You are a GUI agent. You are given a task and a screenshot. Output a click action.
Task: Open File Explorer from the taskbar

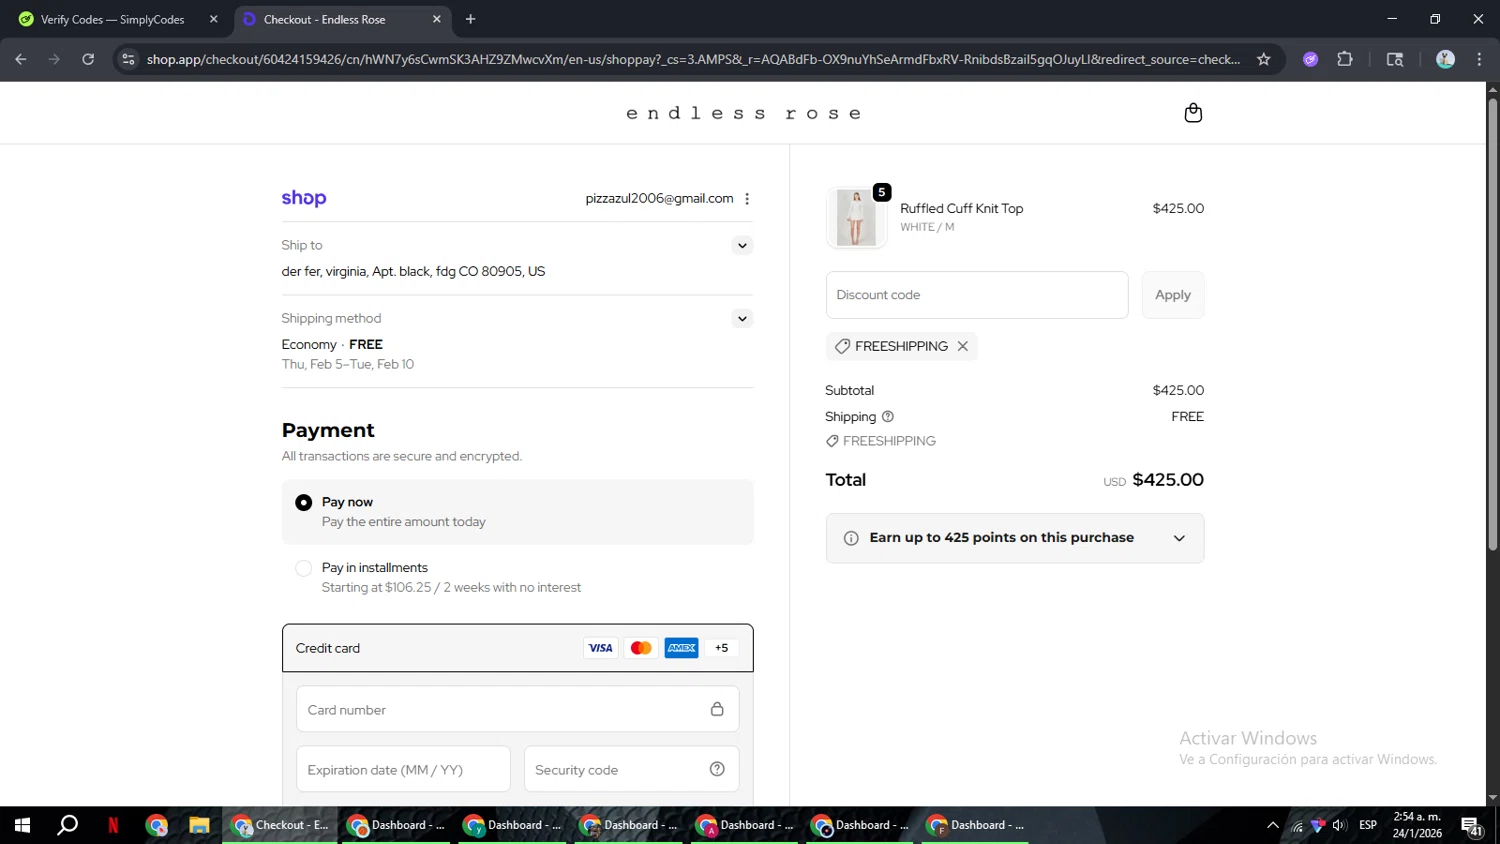click(x=199, y=825)
